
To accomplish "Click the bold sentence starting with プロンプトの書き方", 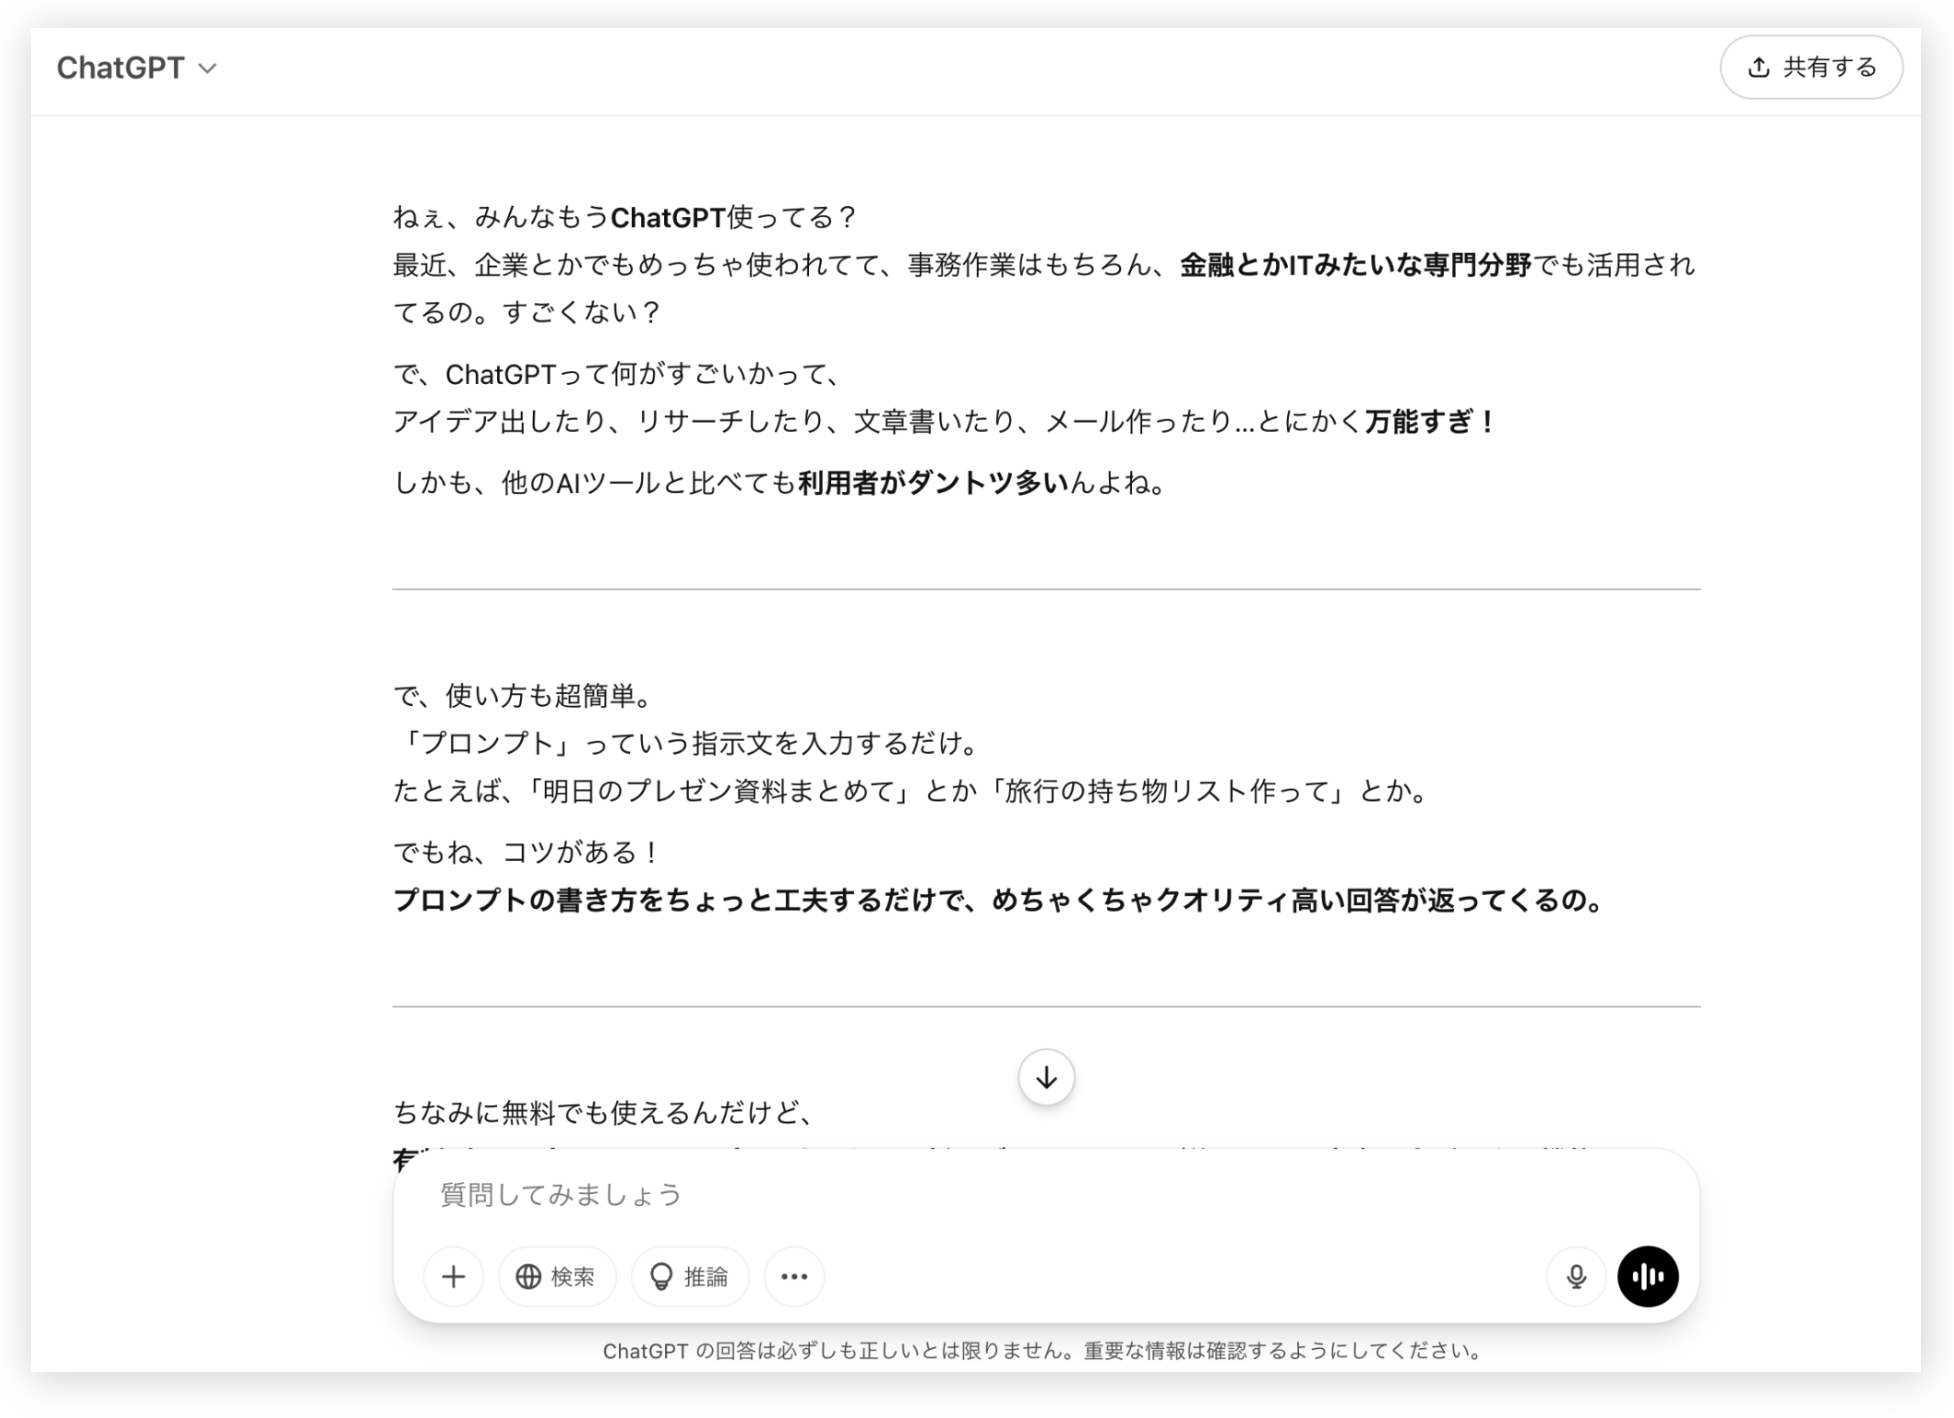I will pos(998,900).
